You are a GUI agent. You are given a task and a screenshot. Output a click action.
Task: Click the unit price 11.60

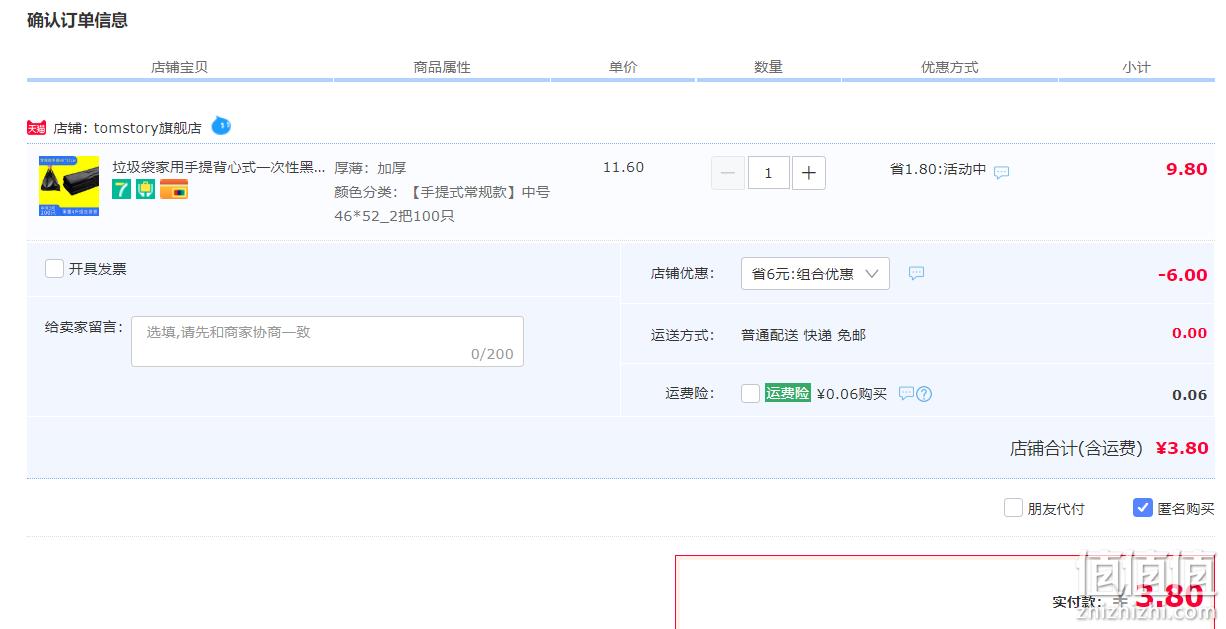coord(623,167)
